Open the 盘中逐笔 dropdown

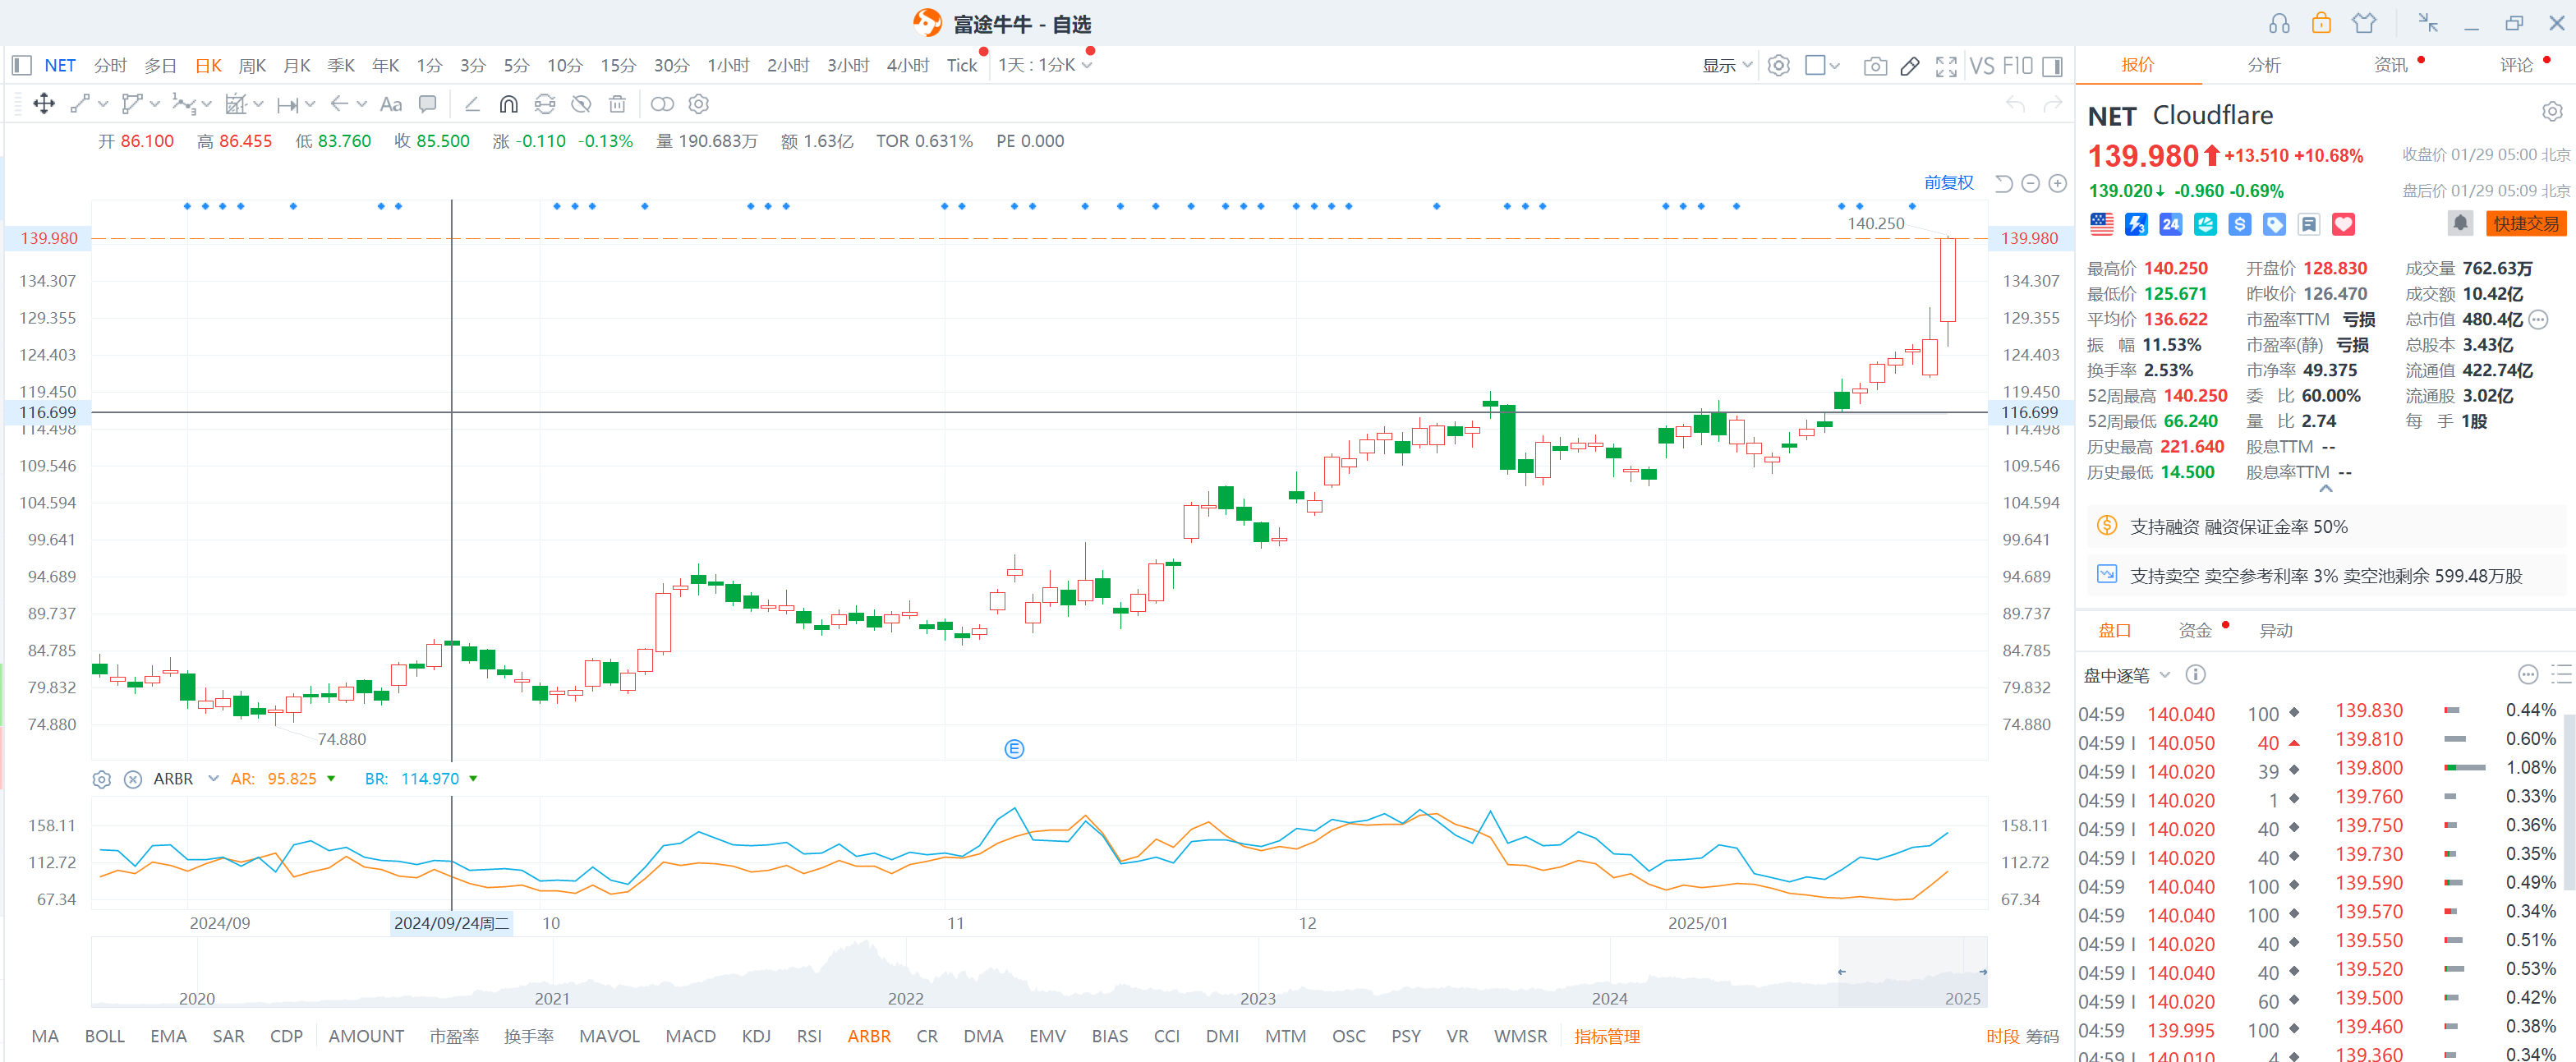pyautogui.click(x=2165, y=675)
